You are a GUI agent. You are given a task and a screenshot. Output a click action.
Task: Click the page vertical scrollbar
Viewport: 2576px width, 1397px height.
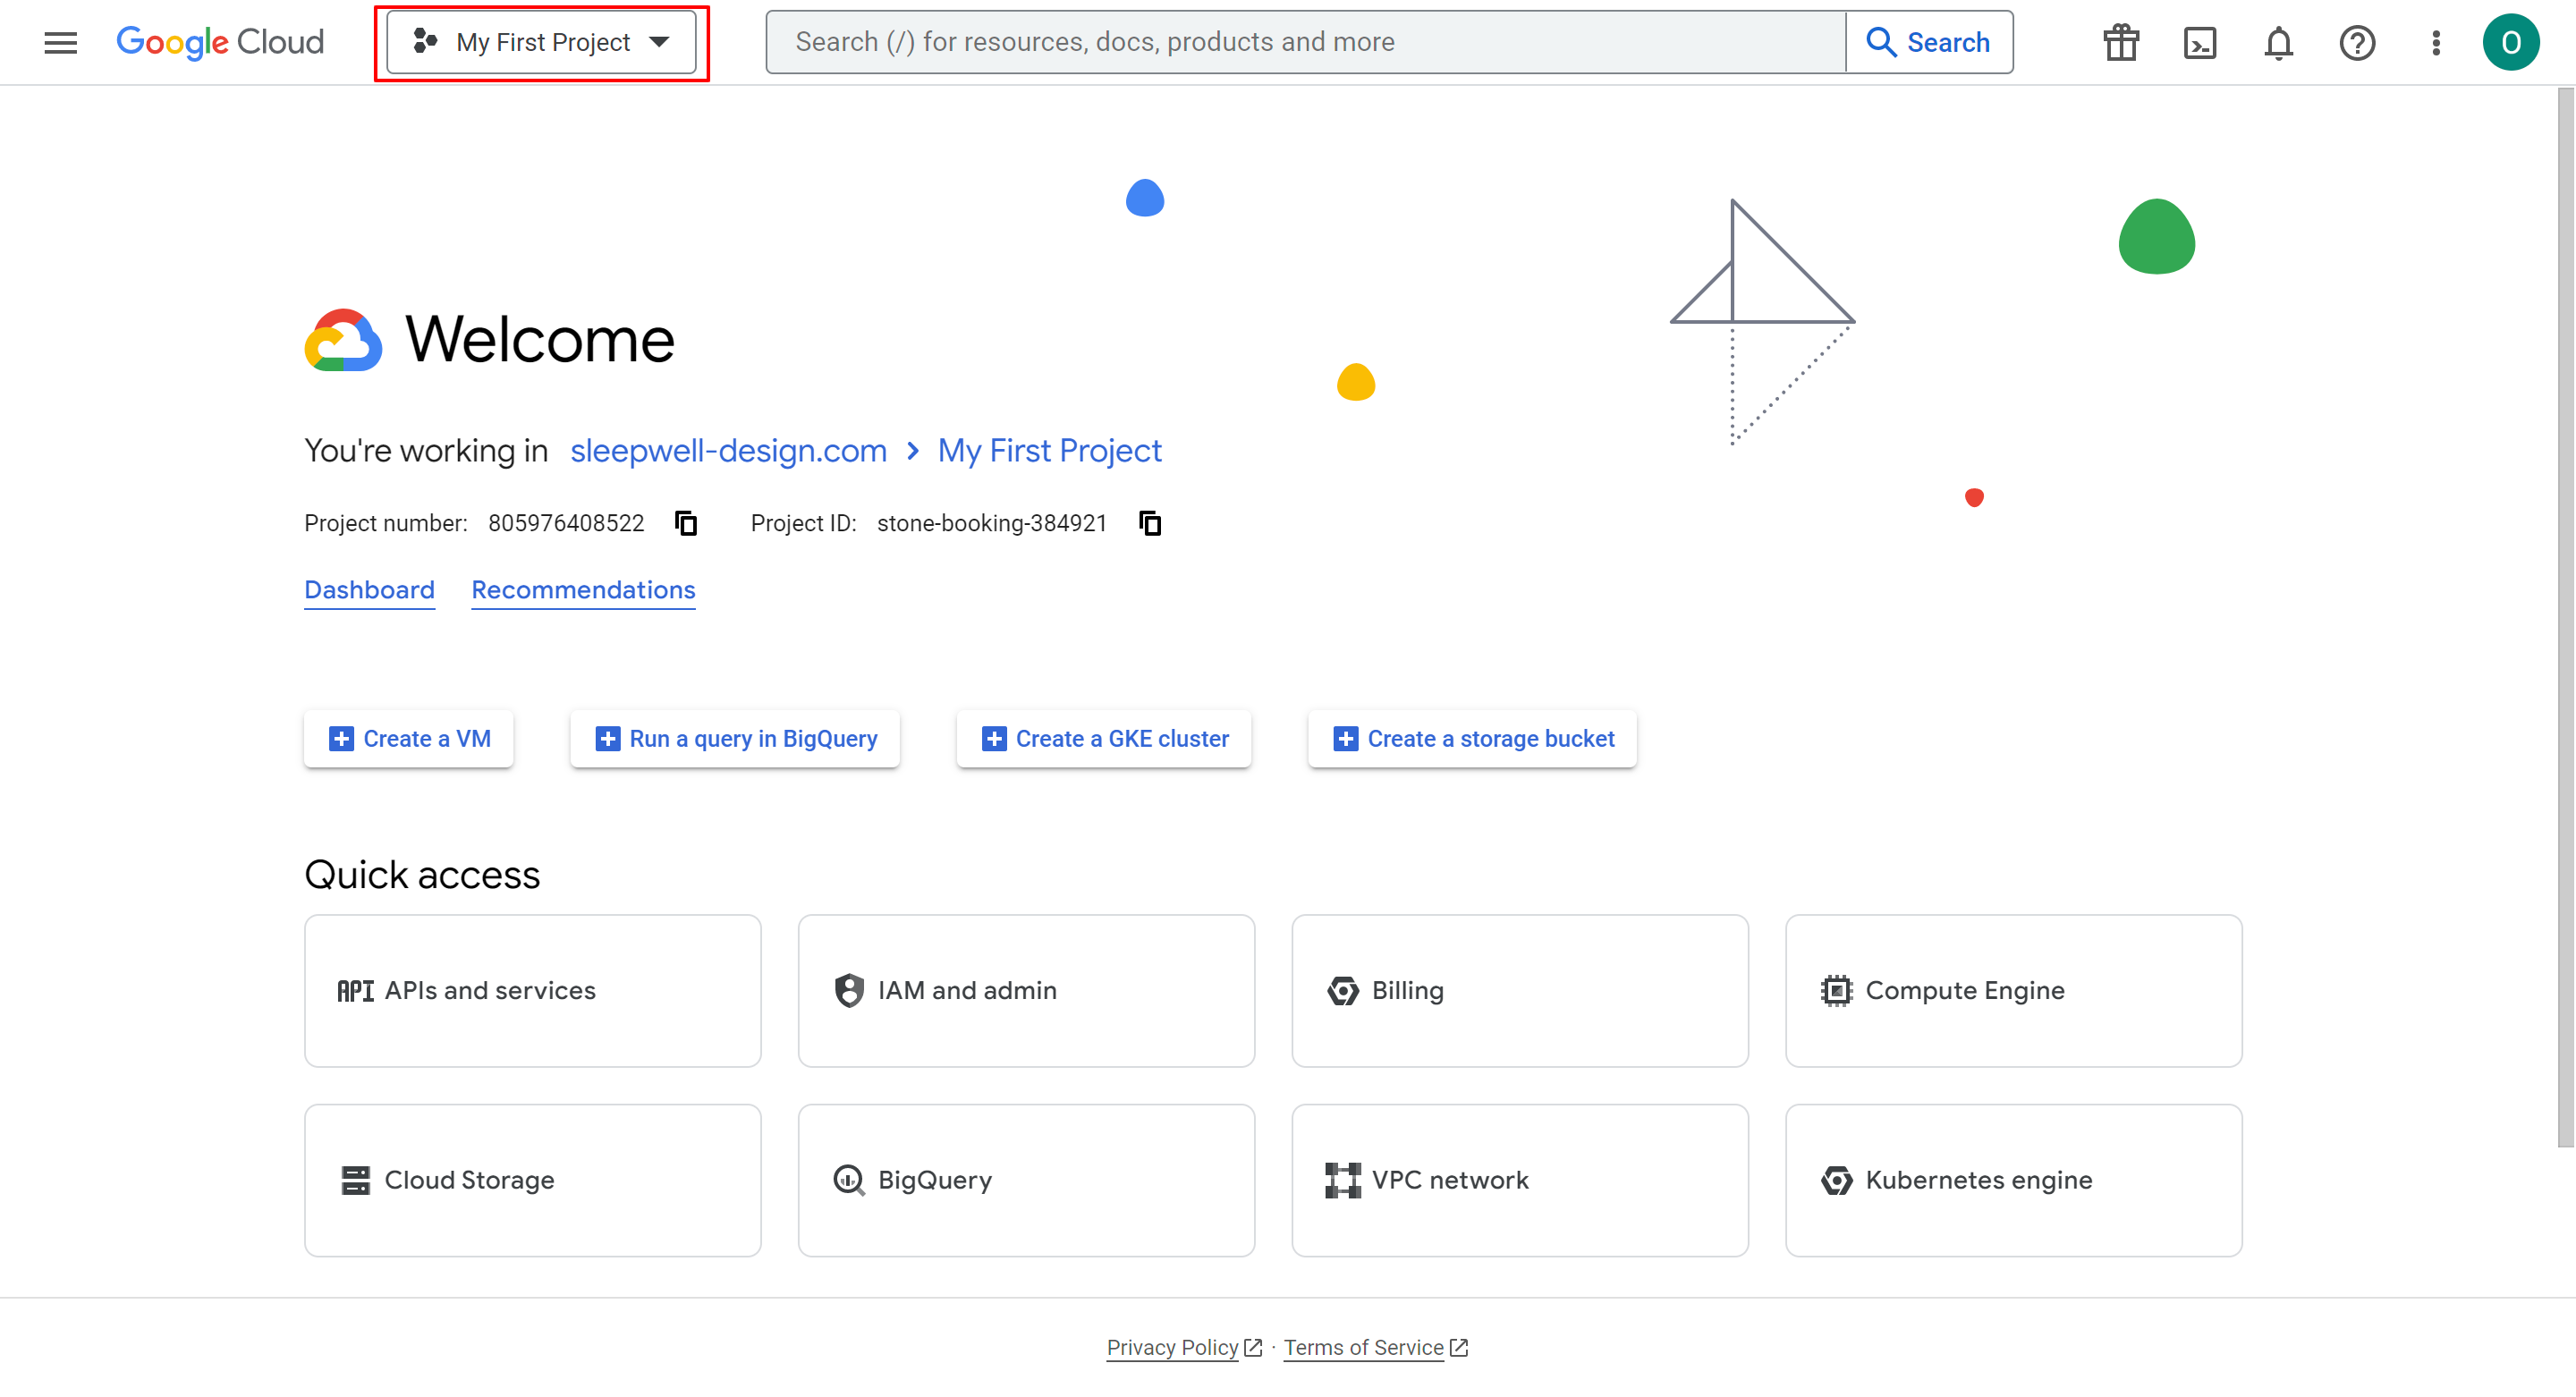pos(2565,617)
